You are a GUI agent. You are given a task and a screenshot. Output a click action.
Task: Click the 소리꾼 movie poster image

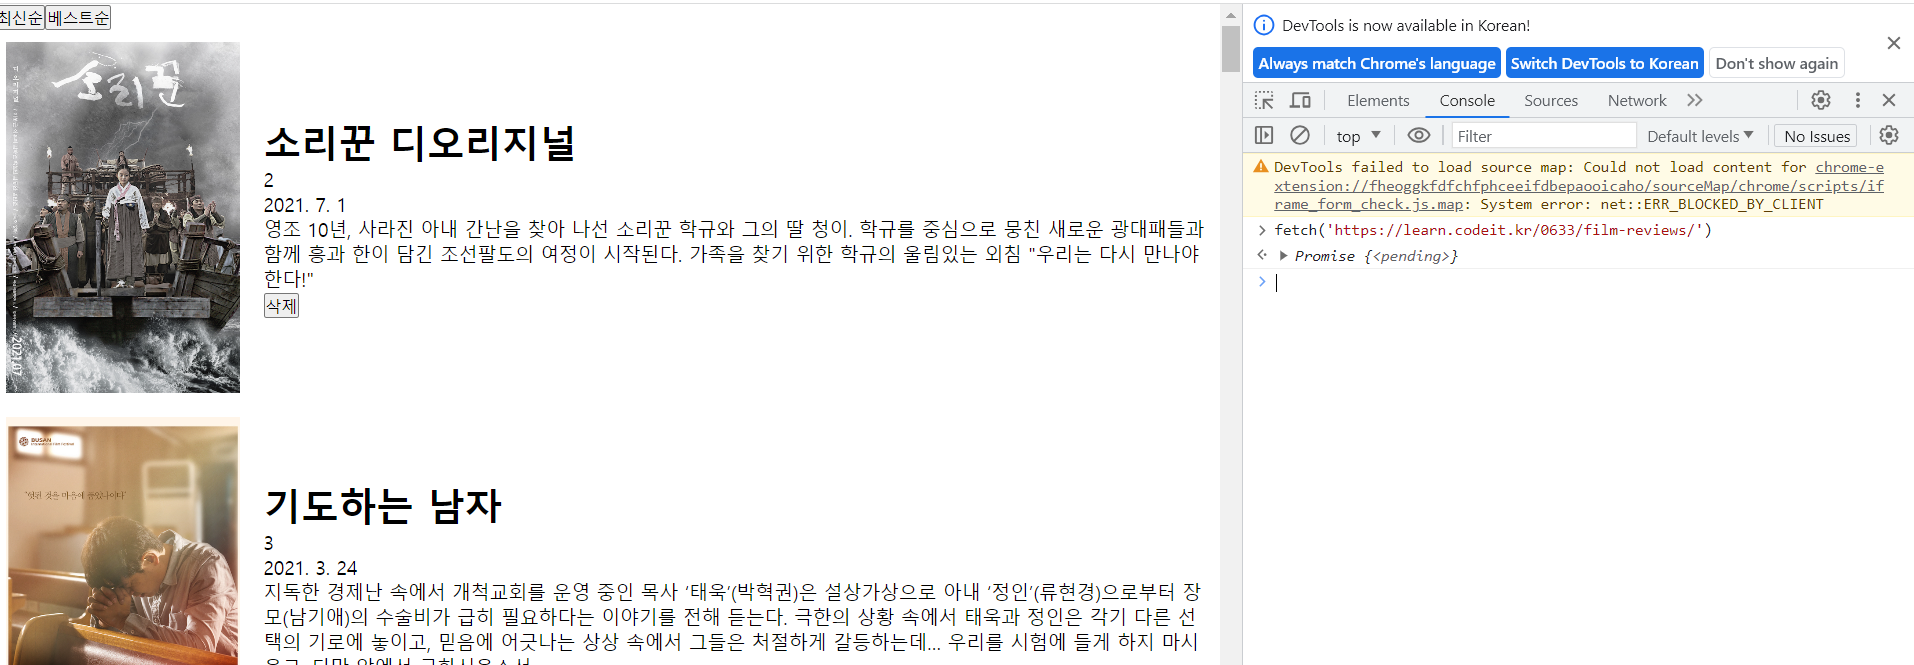(x=123, y=217)
